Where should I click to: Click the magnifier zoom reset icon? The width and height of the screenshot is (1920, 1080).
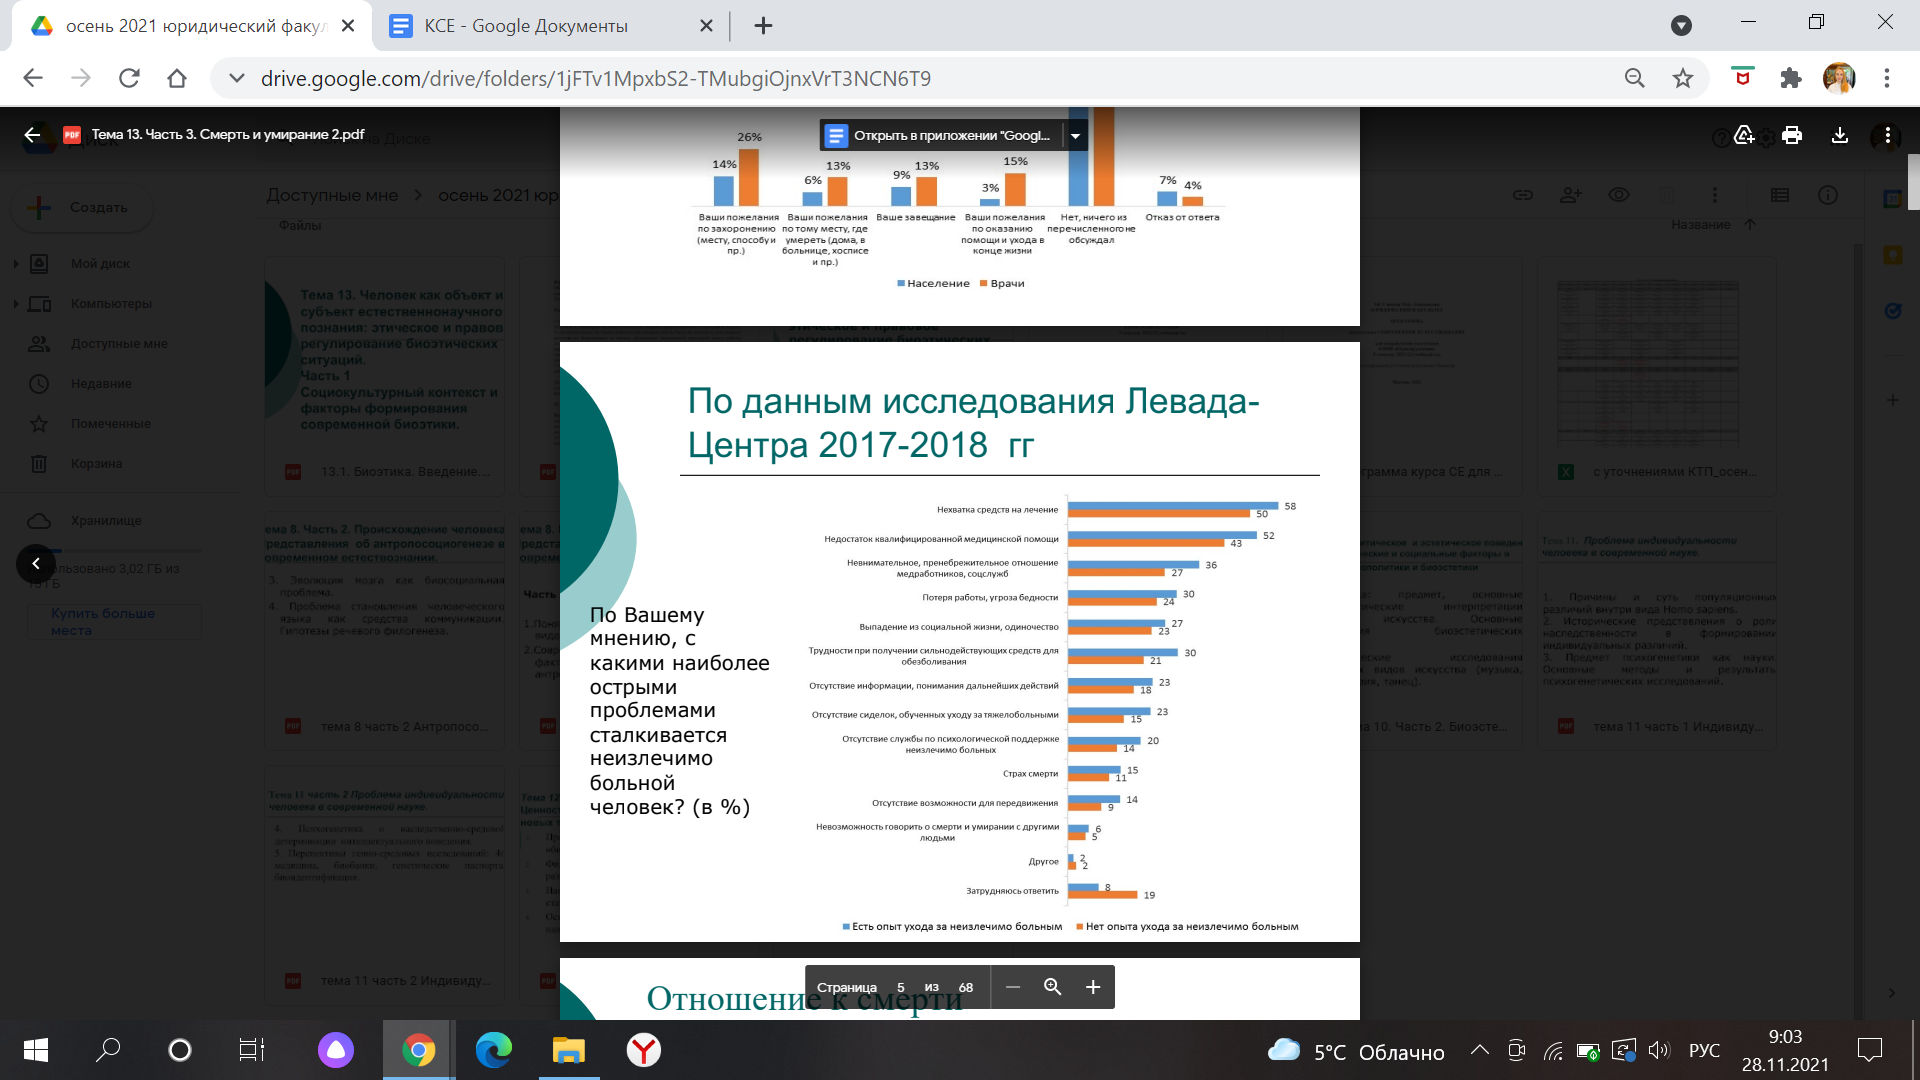click(1052, 987)
